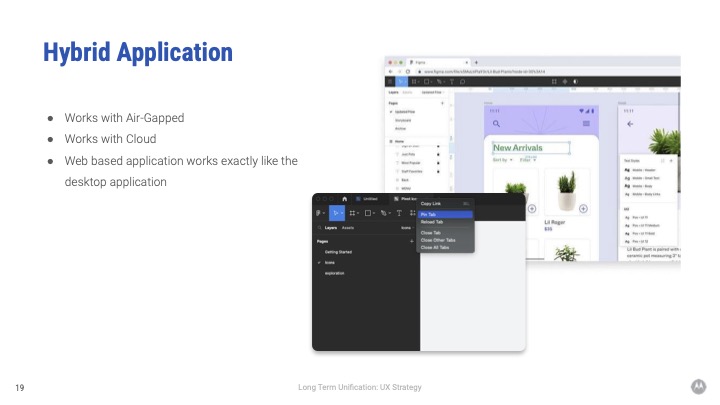Screen dimensions: 720x405
Task: Click the New Arrivals heading on canvas
Action: click(518, 148)
